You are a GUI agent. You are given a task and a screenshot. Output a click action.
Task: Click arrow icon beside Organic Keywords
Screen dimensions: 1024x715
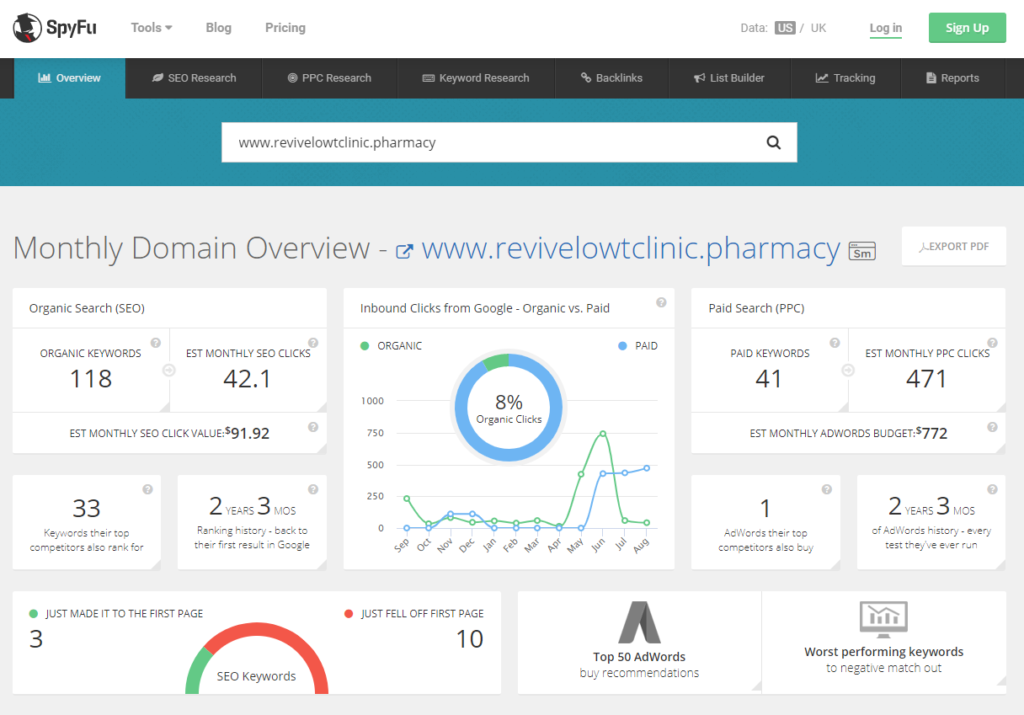(168, 370)
